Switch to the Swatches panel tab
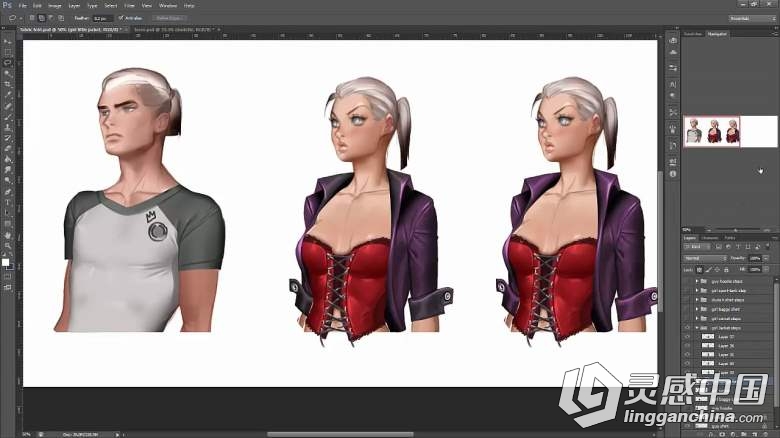 click(692, 34)
